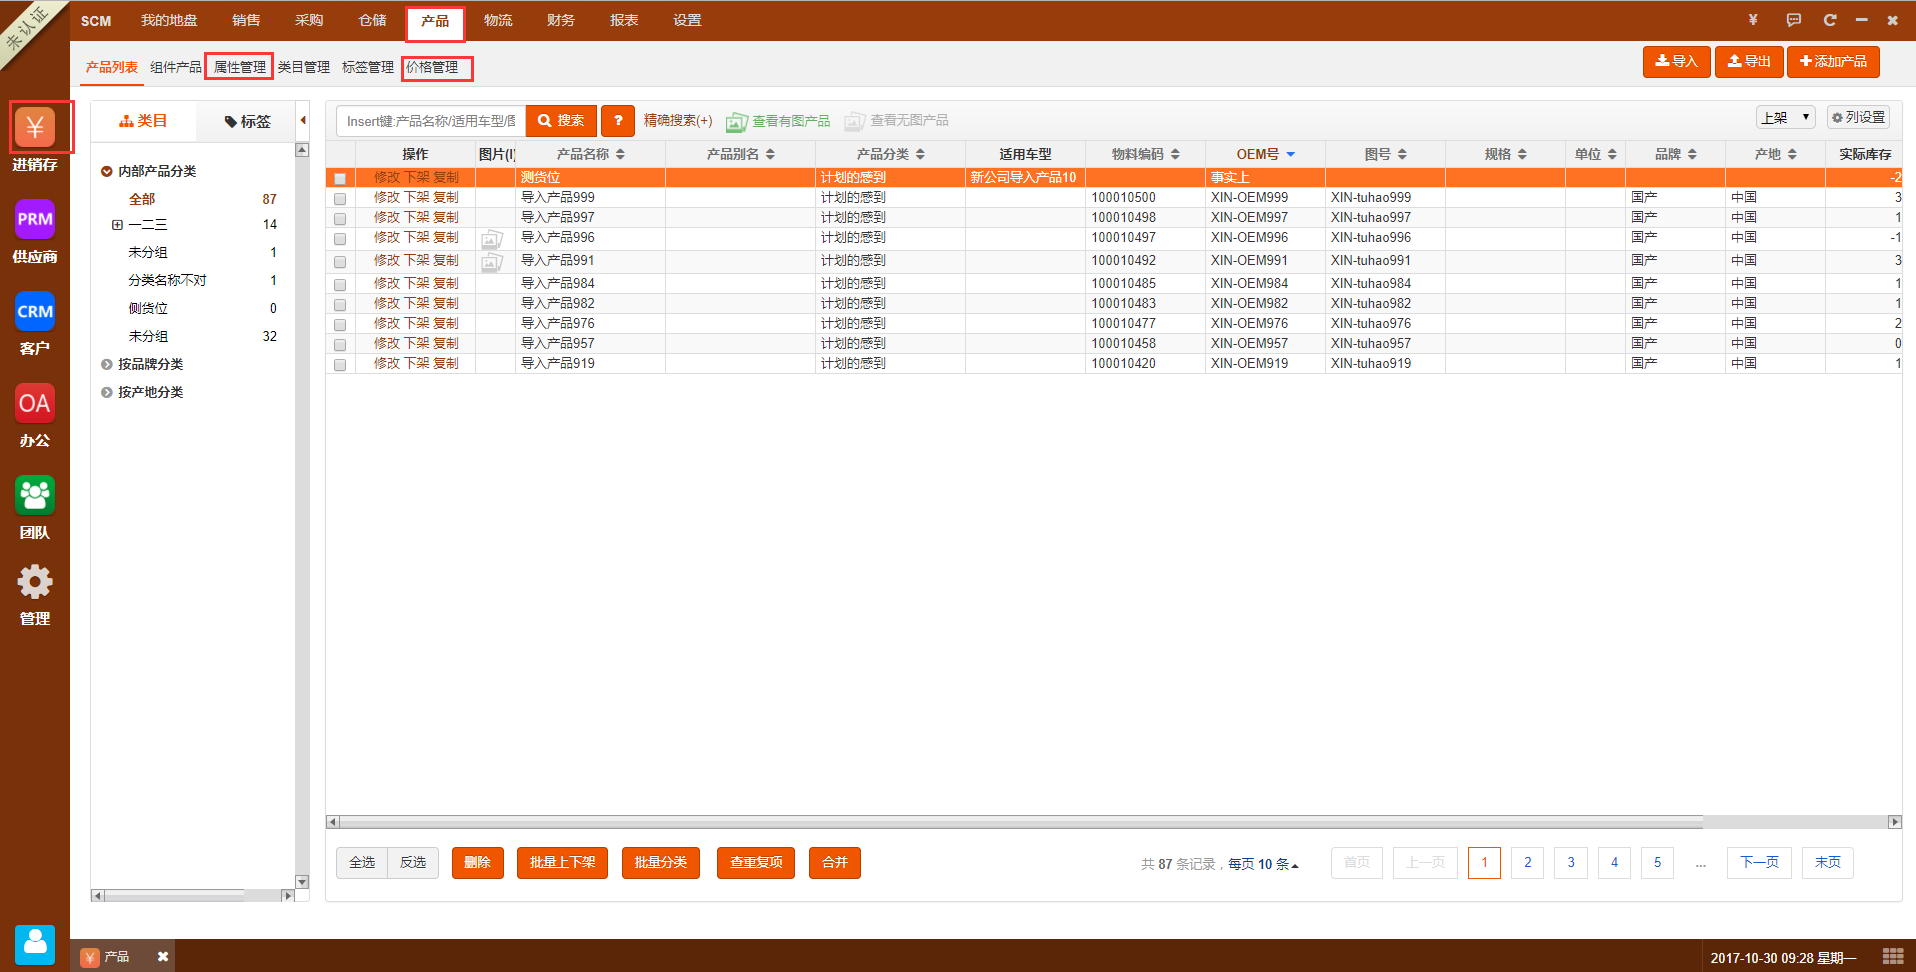Image resolution: width=1916 pixels, height=972 pixels.
Task: Tick the checkbox for 导入产品991
Action: pos(340,262)
